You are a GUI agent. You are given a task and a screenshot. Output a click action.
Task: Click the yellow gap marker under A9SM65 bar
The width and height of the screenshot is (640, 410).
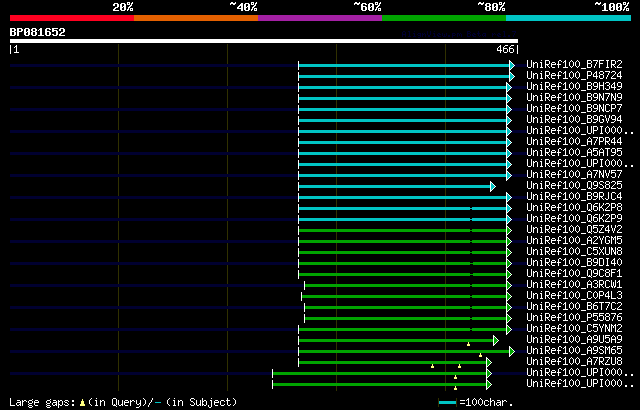[480, 355]
